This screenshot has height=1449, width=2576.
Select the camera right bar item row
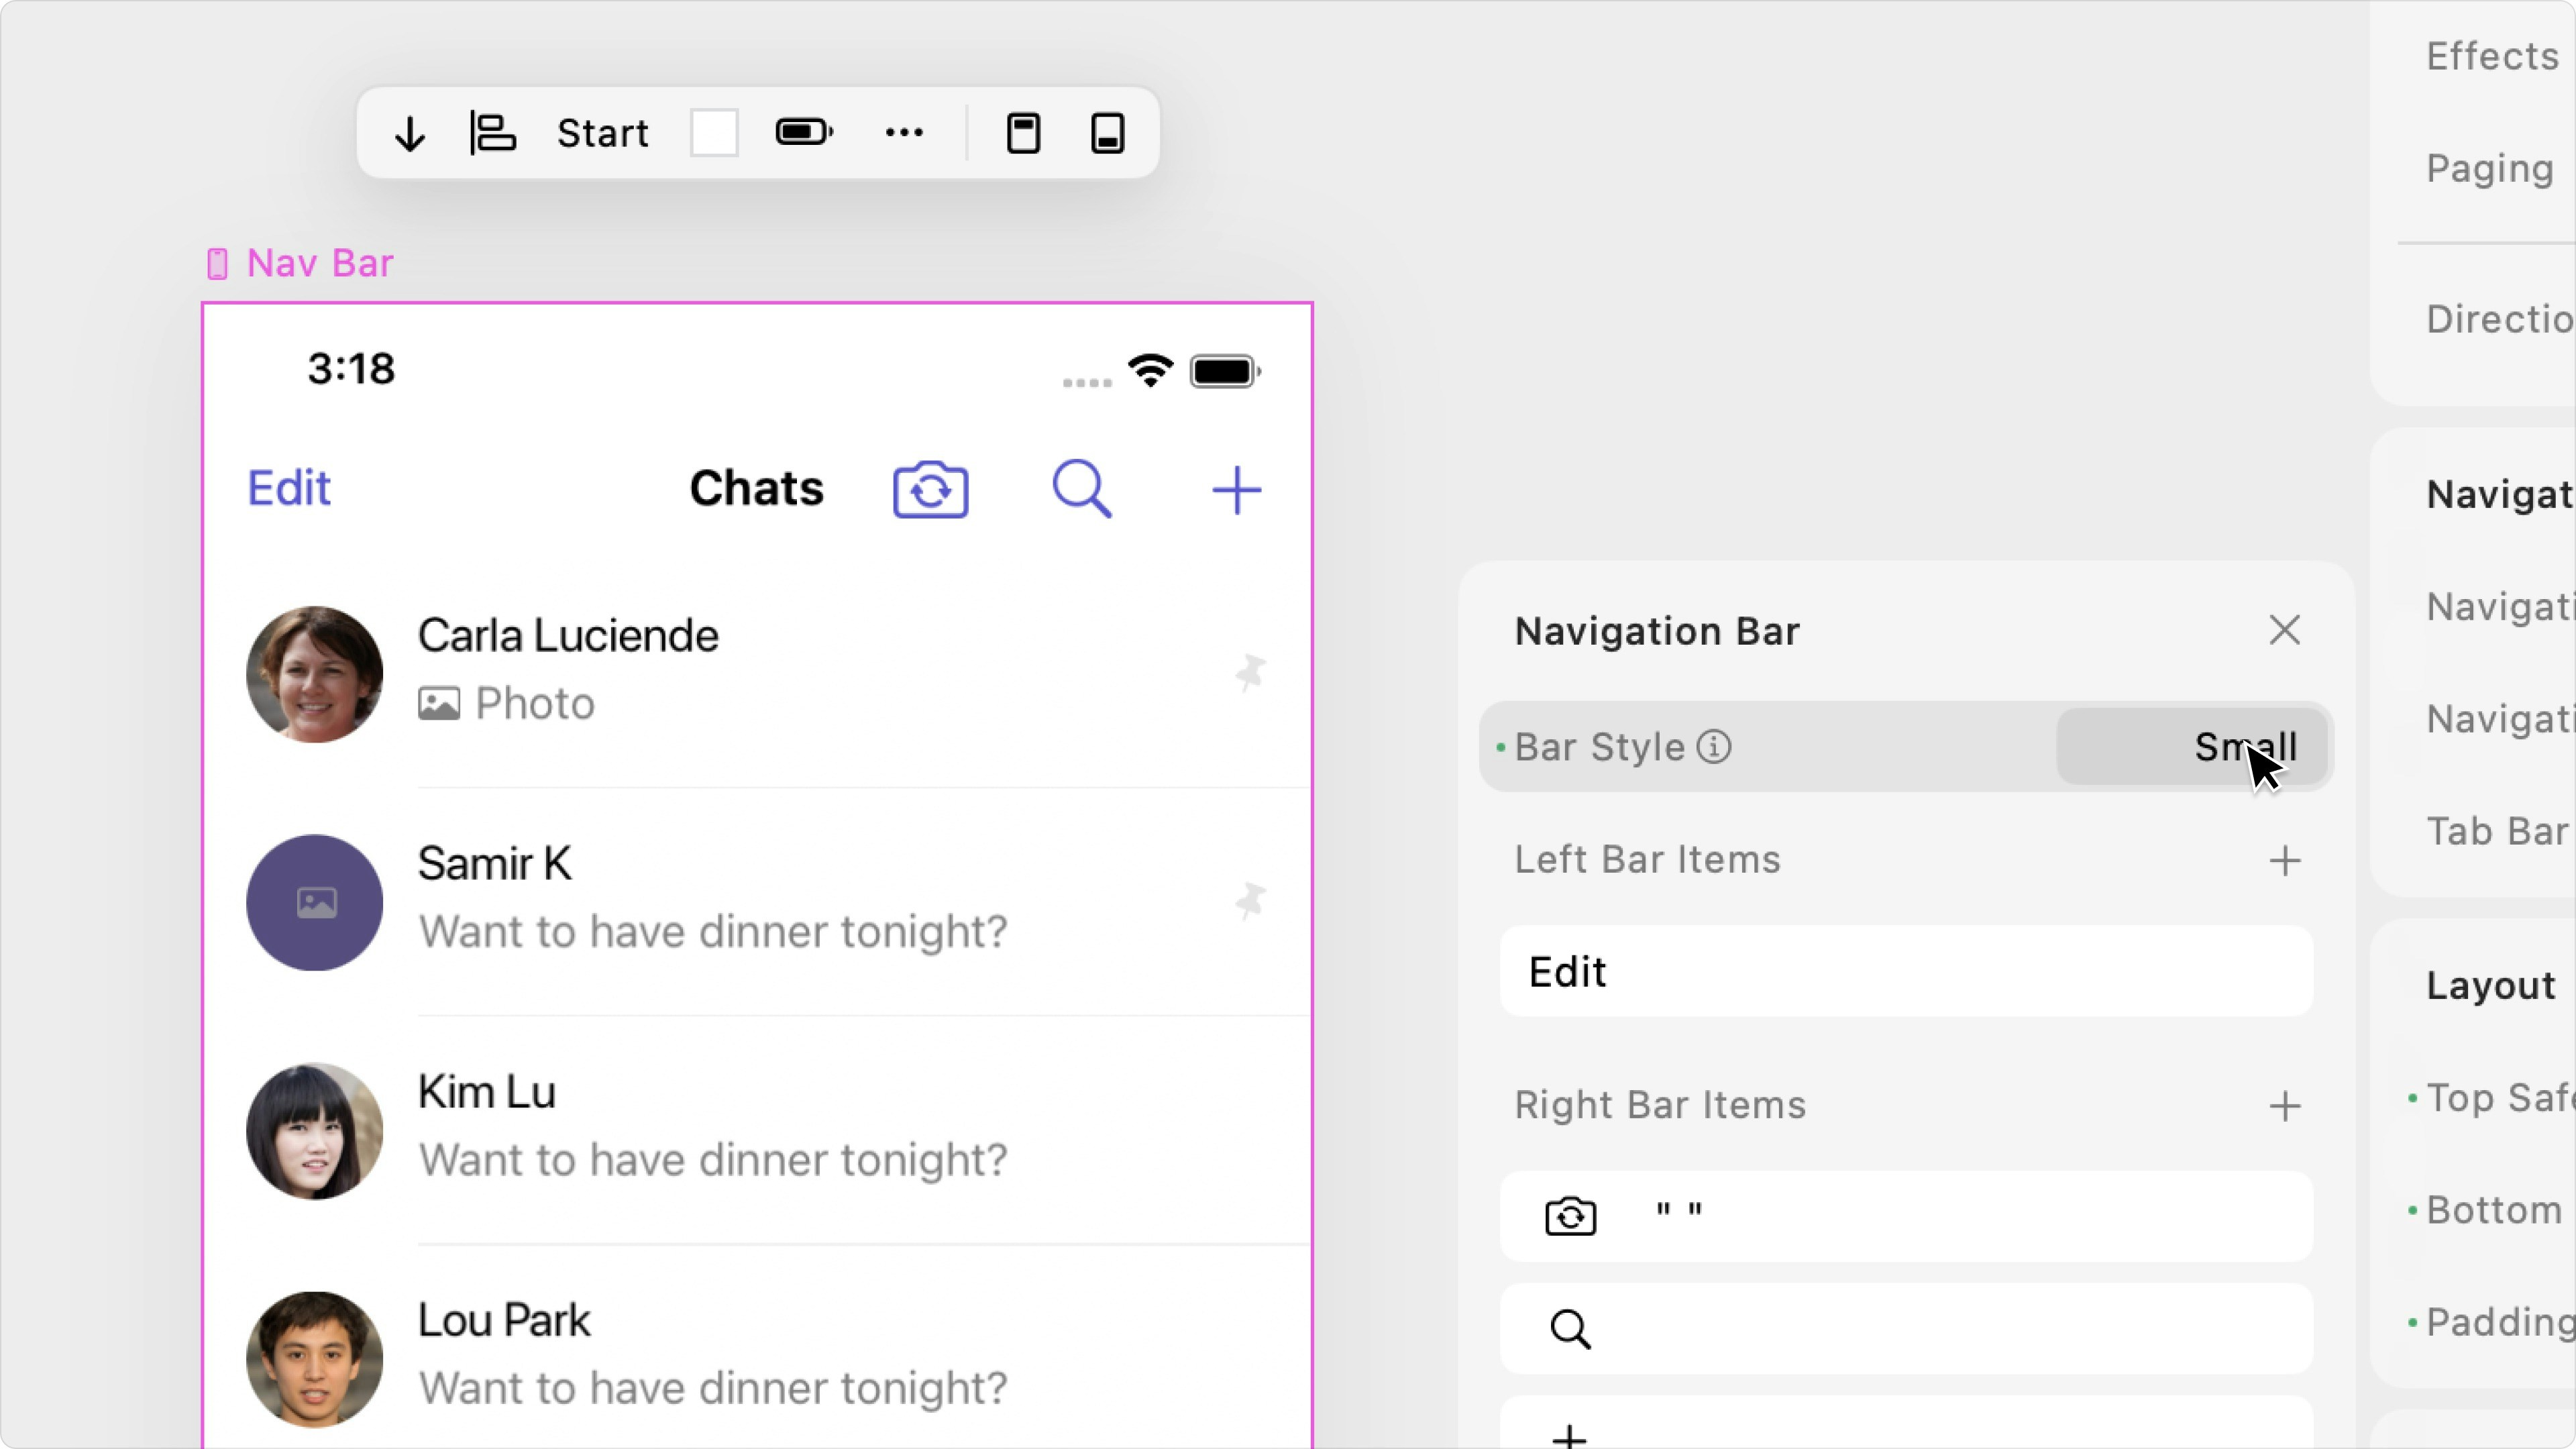tap(1906, 1217)
